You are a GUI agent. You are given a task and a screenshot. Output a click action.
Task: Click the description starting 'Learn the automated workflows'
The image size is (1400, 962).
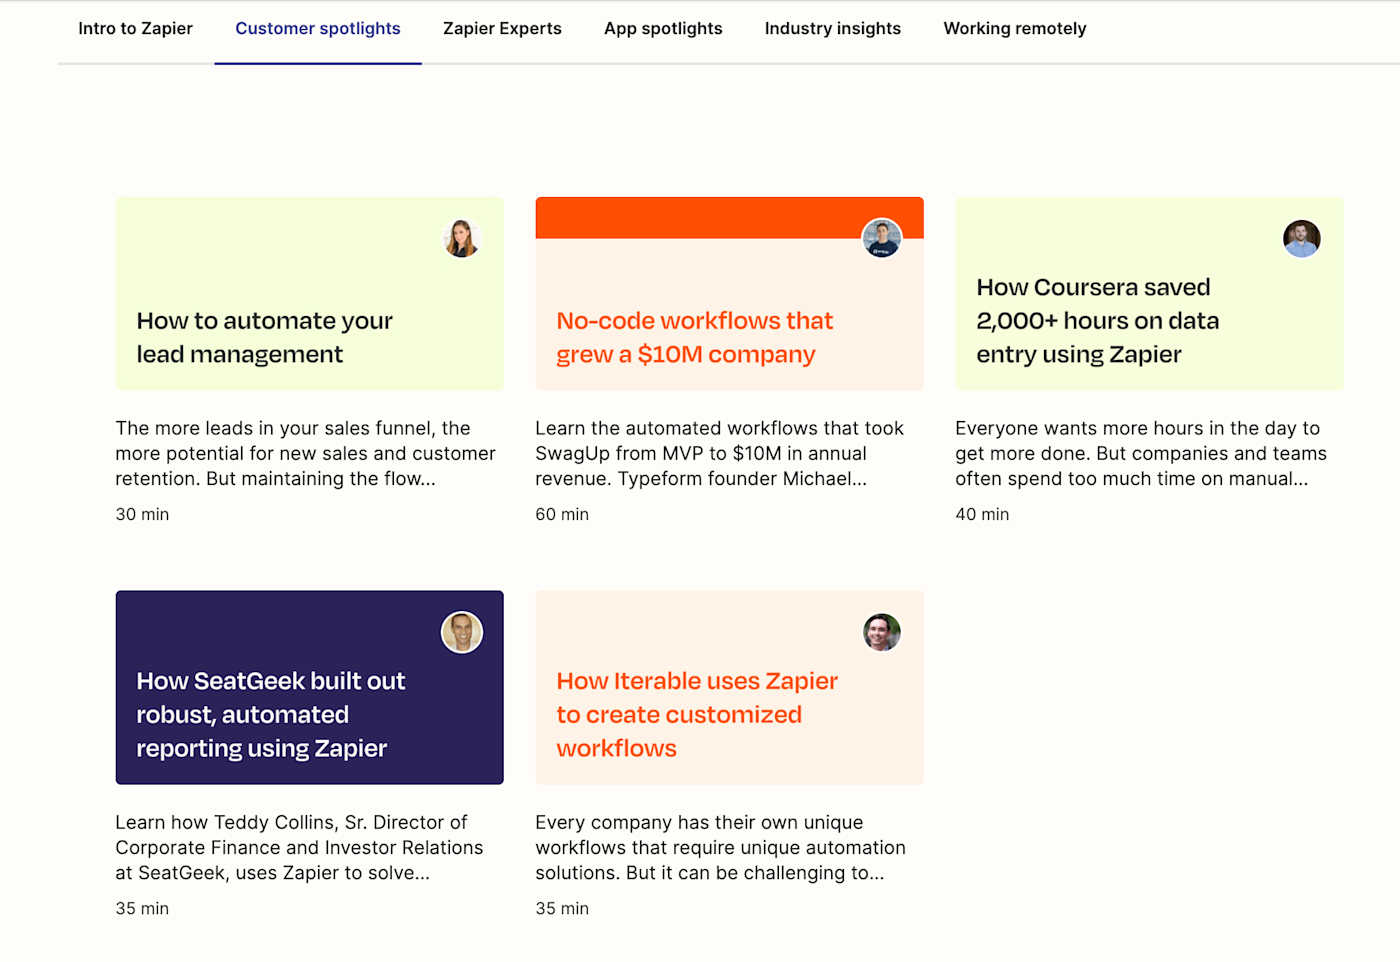[719, 453]
